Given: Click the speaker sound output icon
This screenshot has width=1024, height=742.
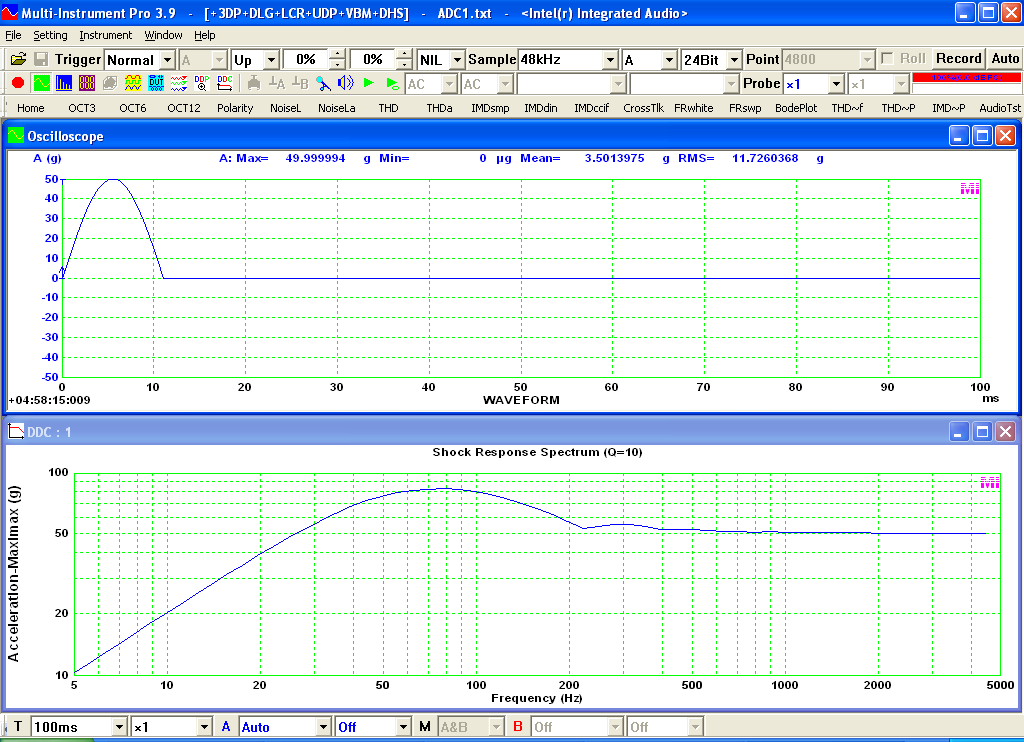Looking at the screenshot, I should click(345, 83).
